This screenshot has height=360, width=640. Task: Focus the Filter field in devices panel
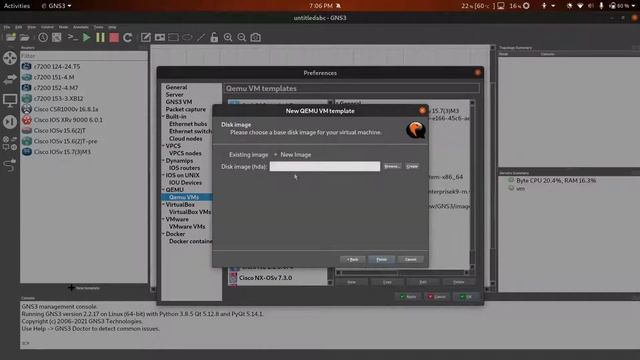point(84,56)
